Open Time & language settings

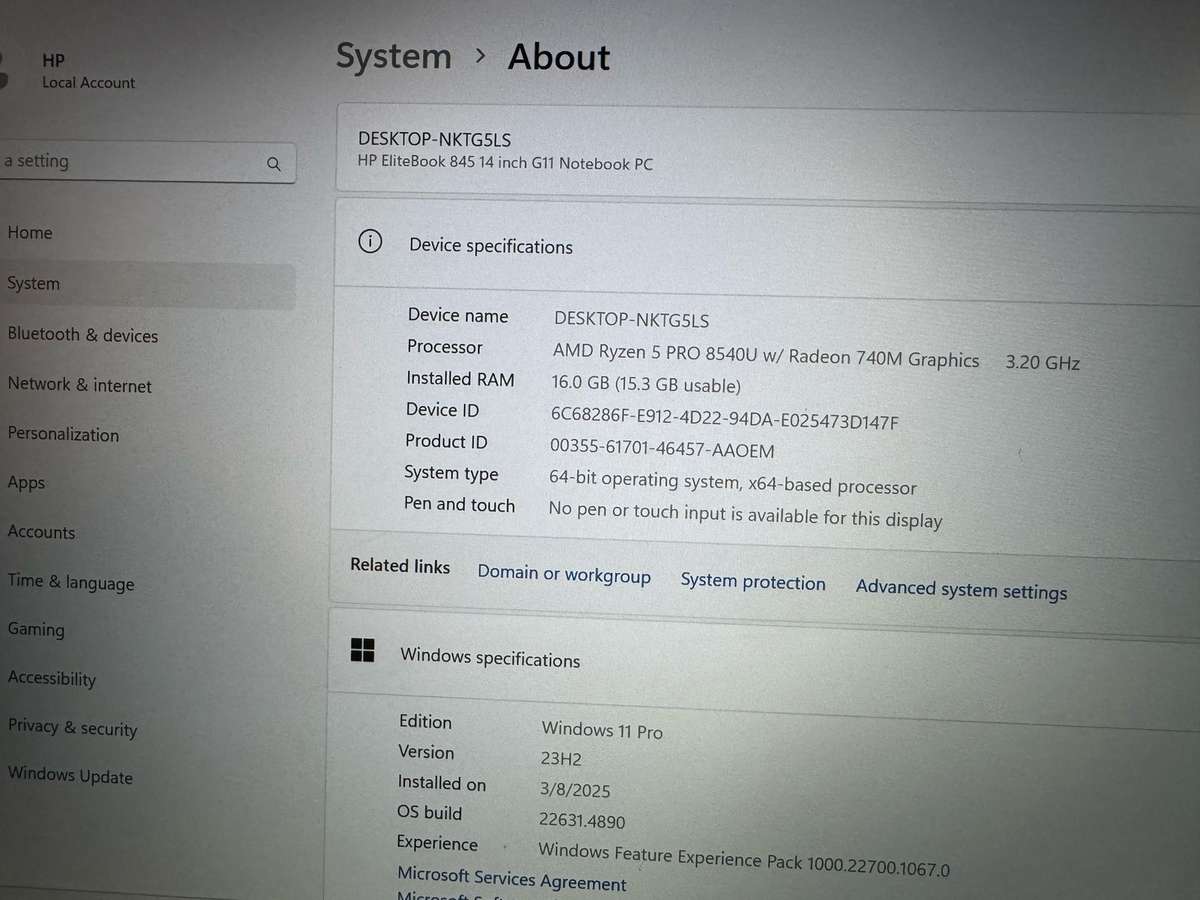tap(71, 583)
